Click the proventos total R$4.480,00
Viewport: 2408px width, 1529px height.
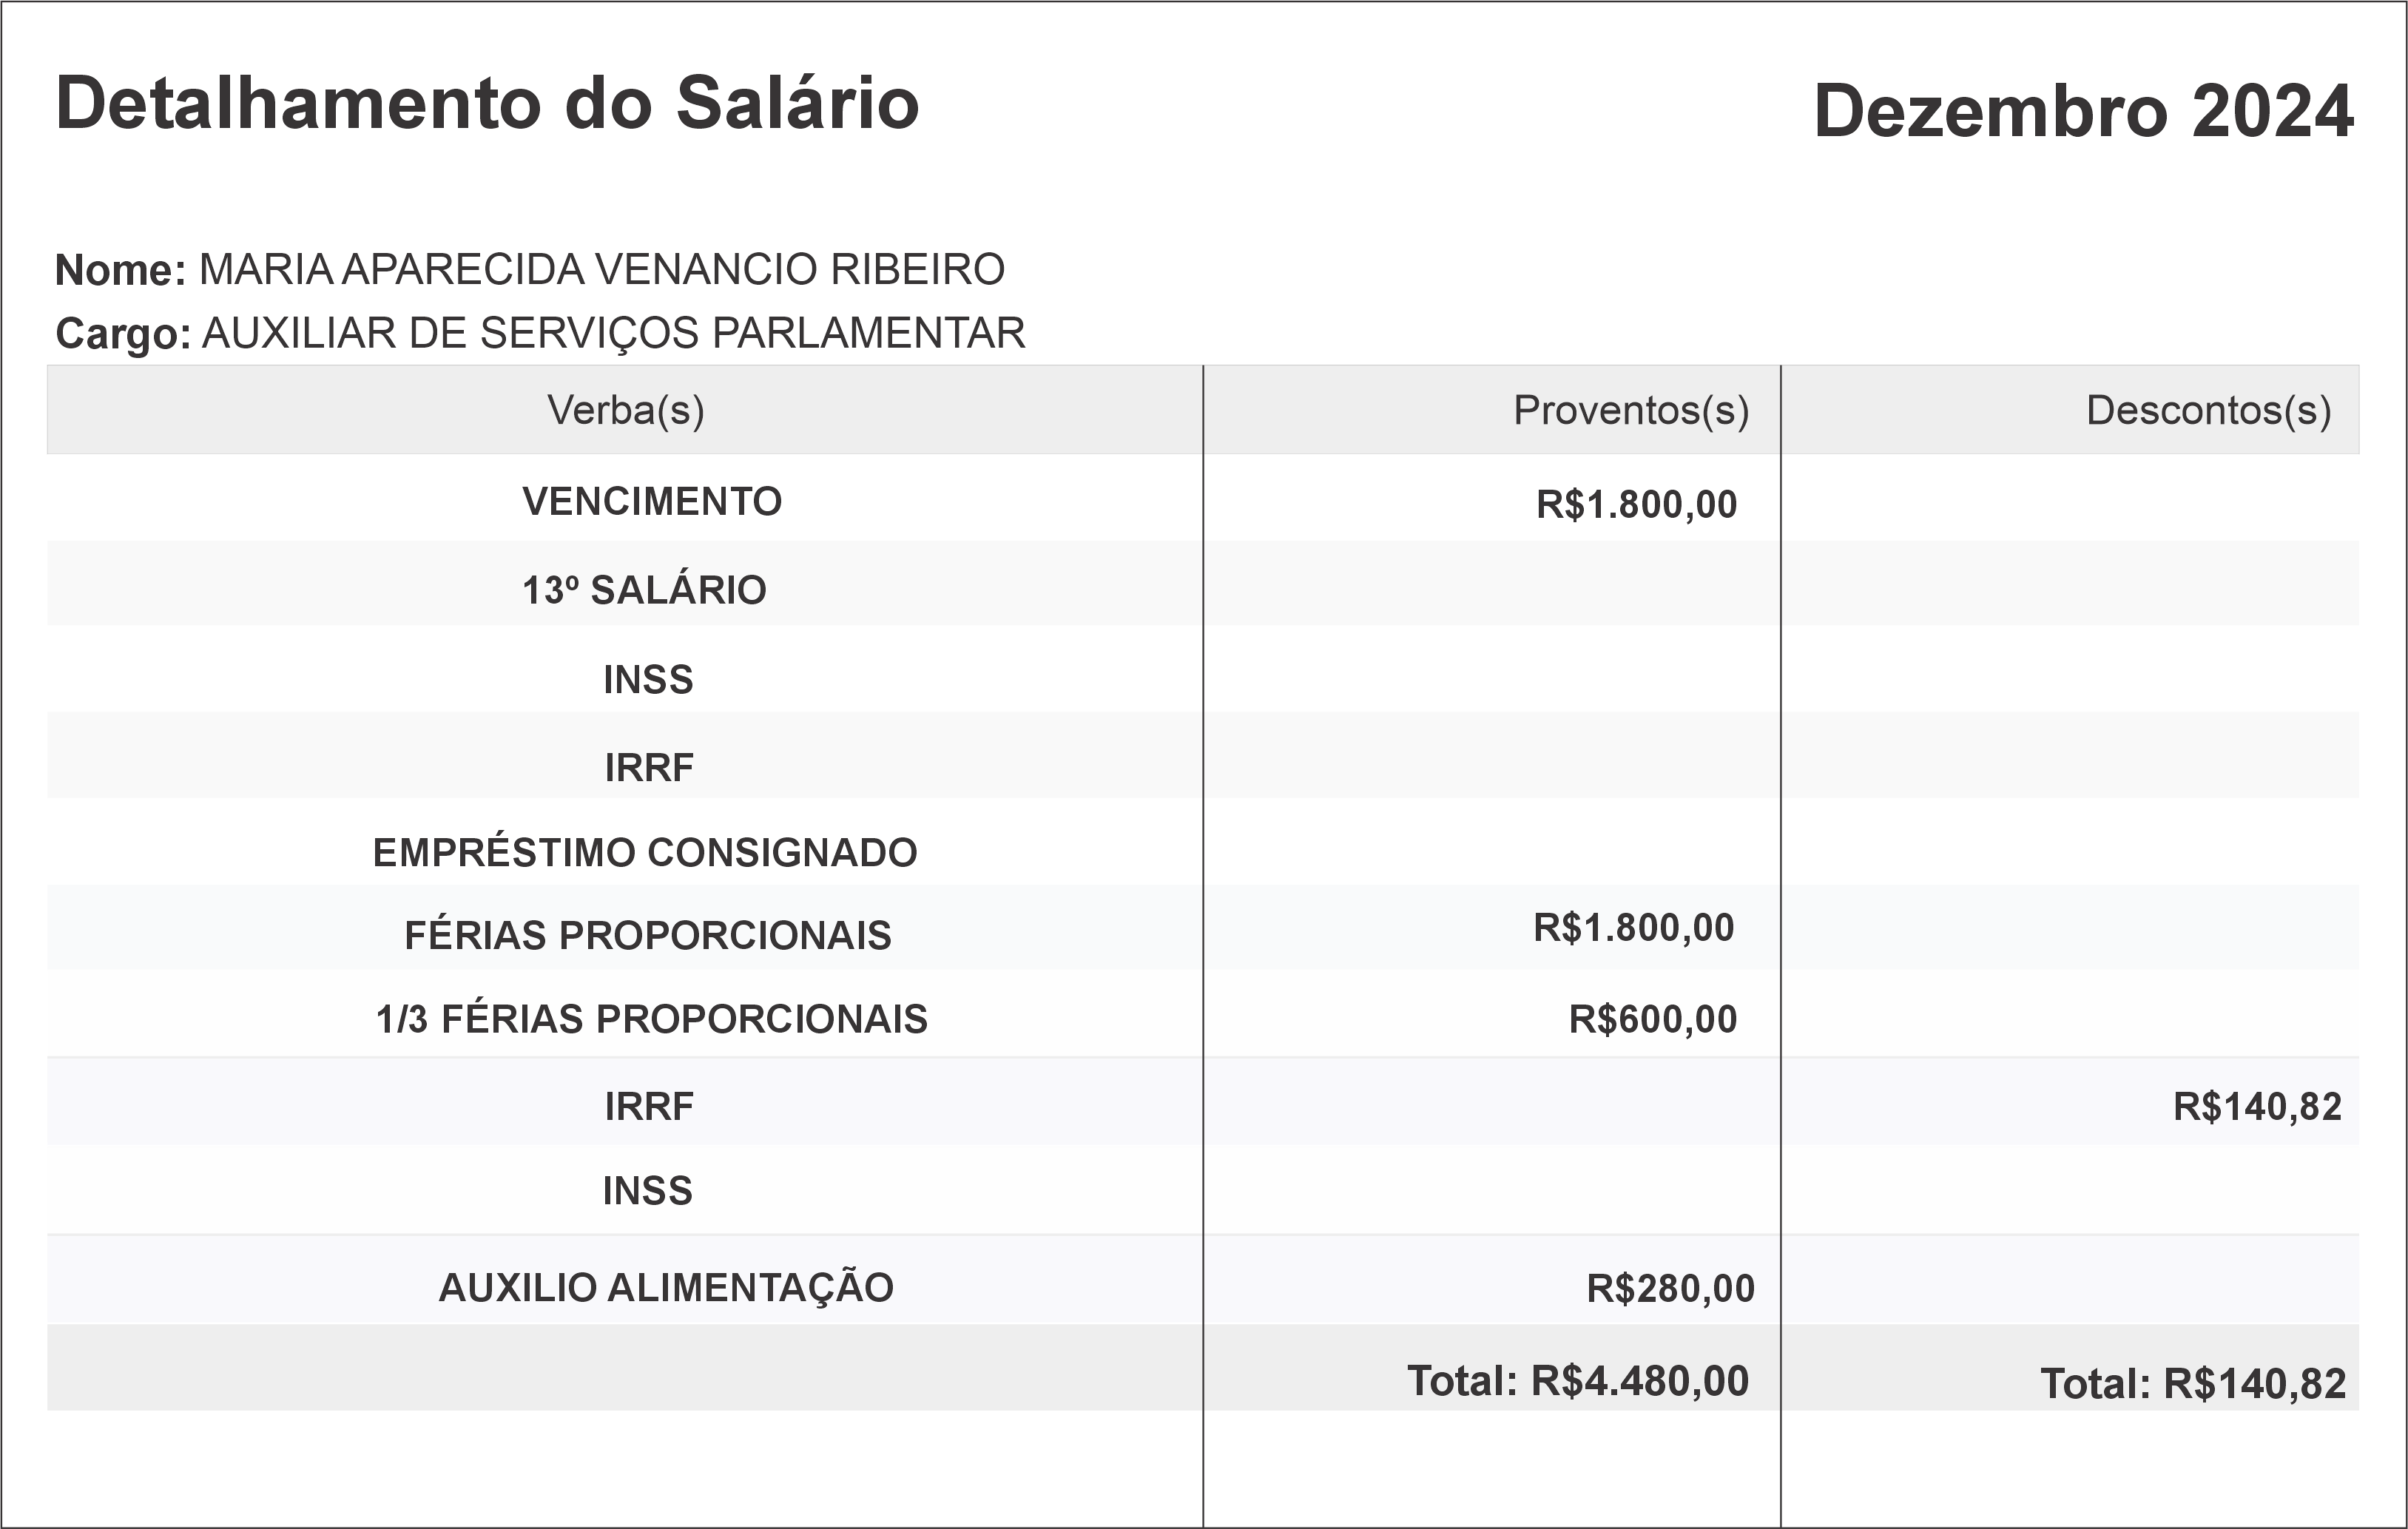(x=1578, y=1381)
